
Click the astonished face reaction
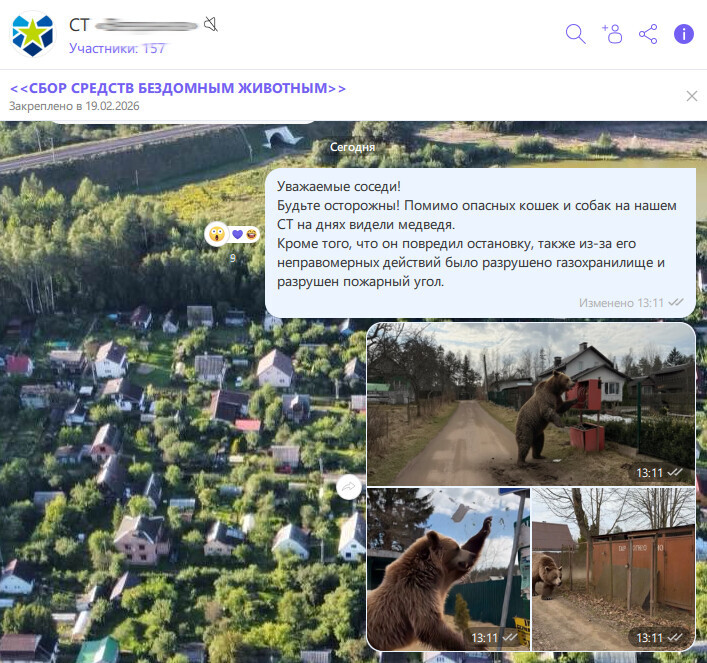(217, 234)
